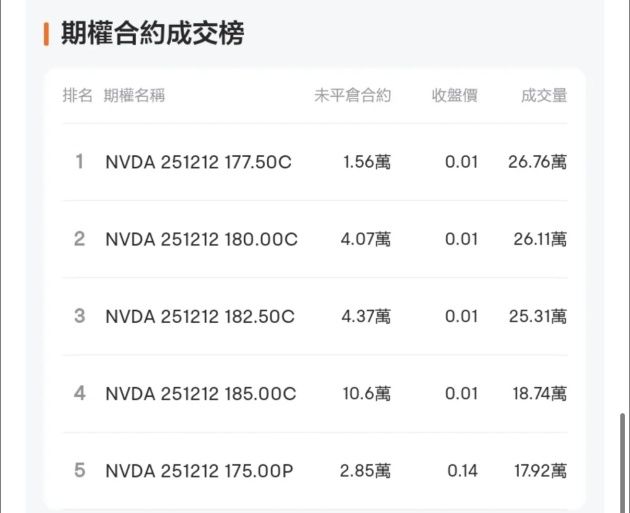
Task: Select rank number 5
Action: tap(80, 470)
